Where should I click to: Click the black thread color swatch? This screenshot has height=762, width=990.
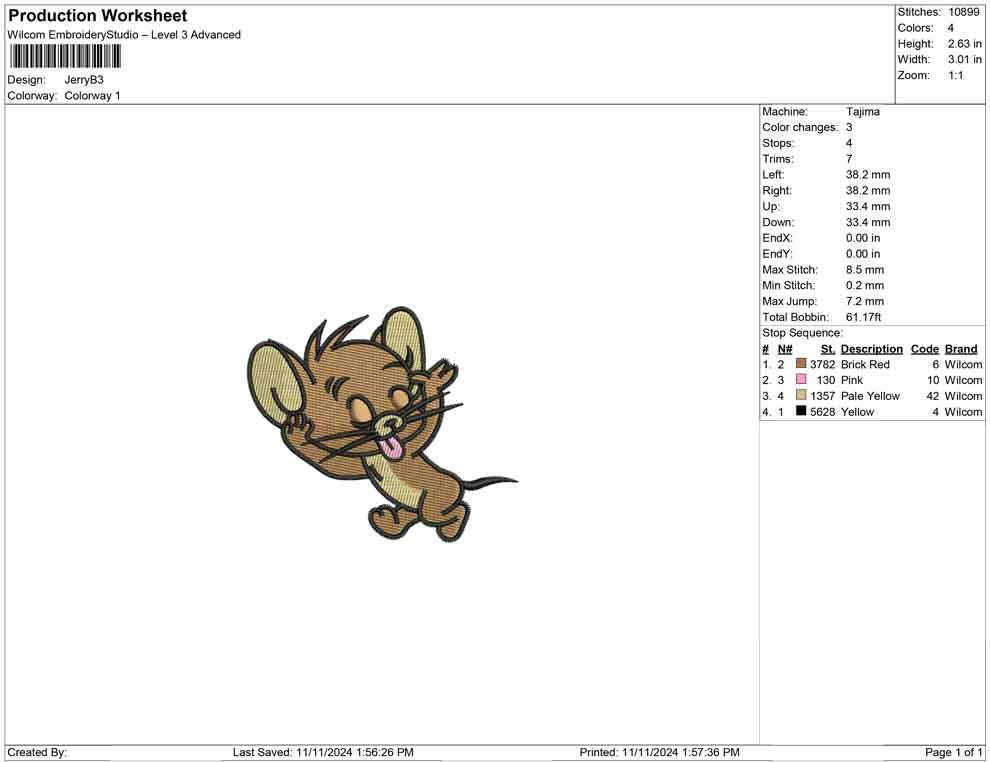click(801, 410)
